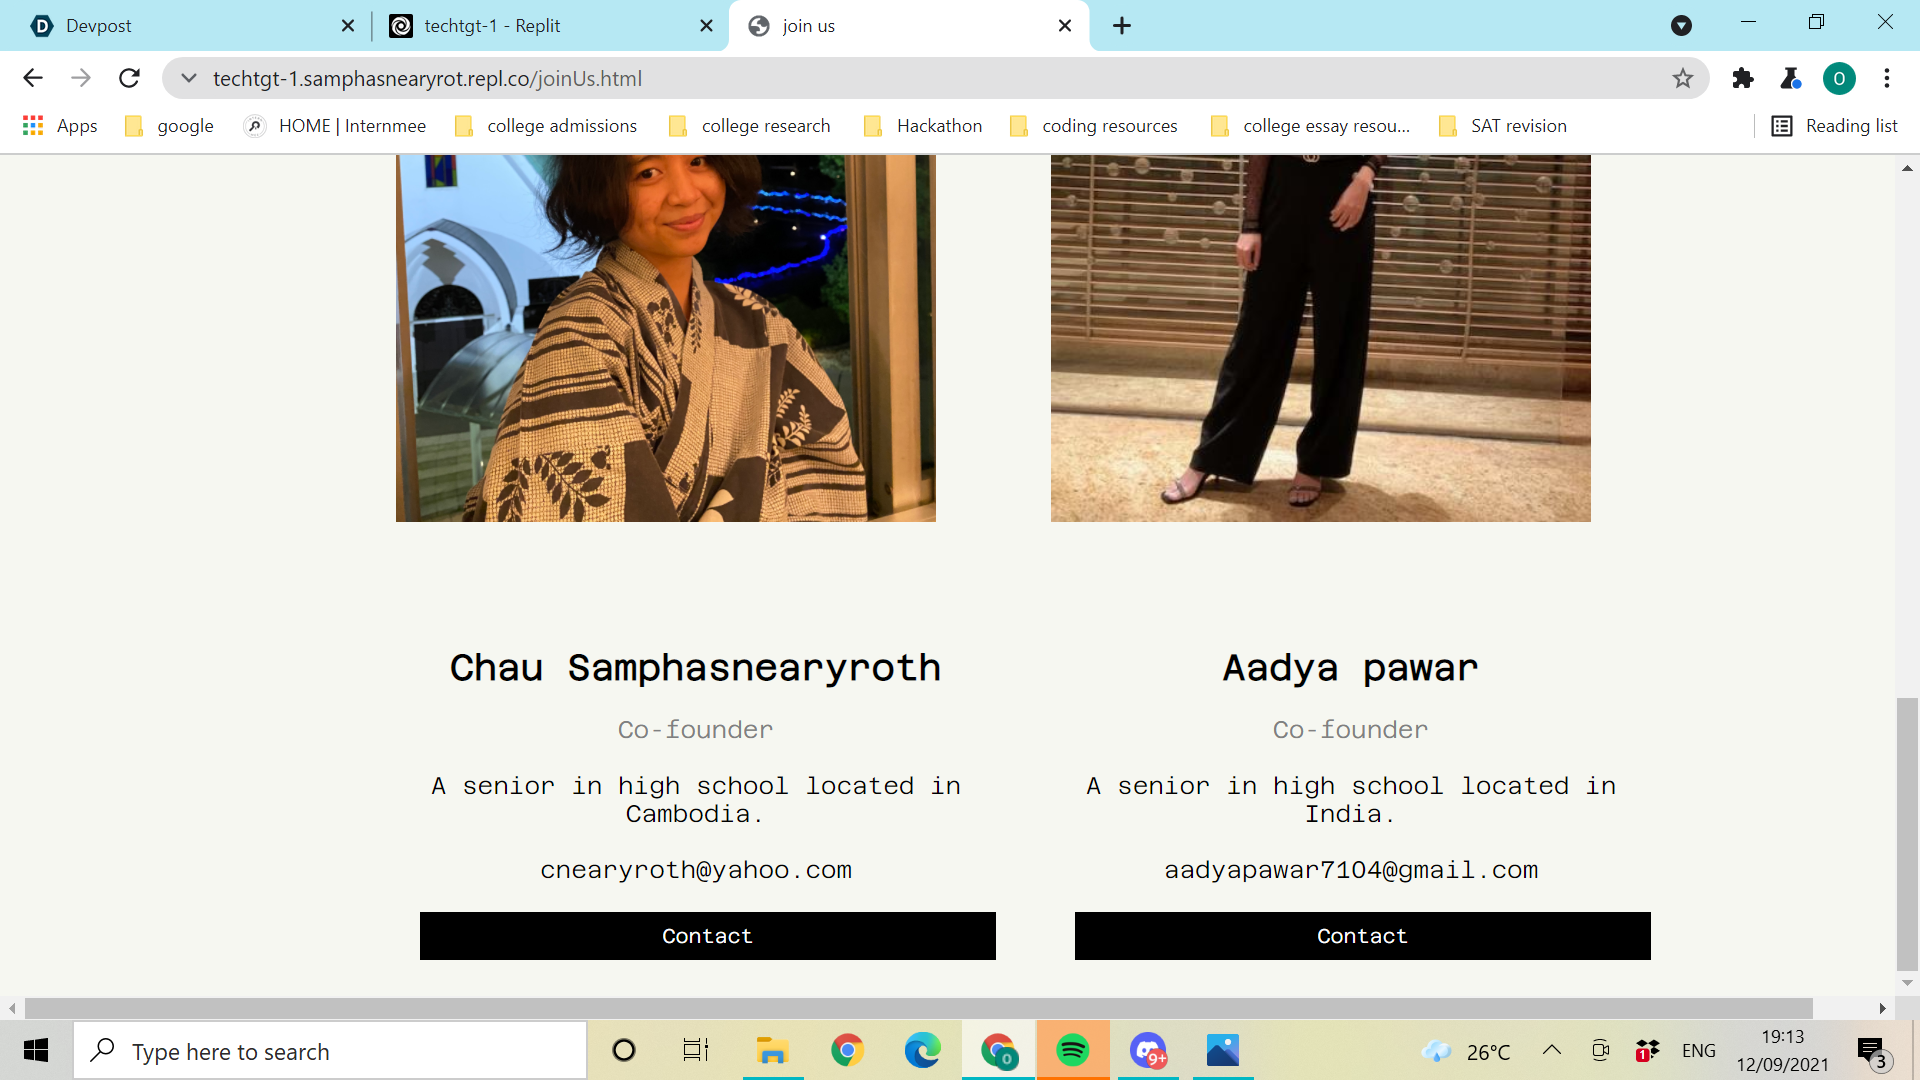Screen dimensions: 1920x1080
Task: Launch Spotify from the taskbar
Action: (1072, 1050)
